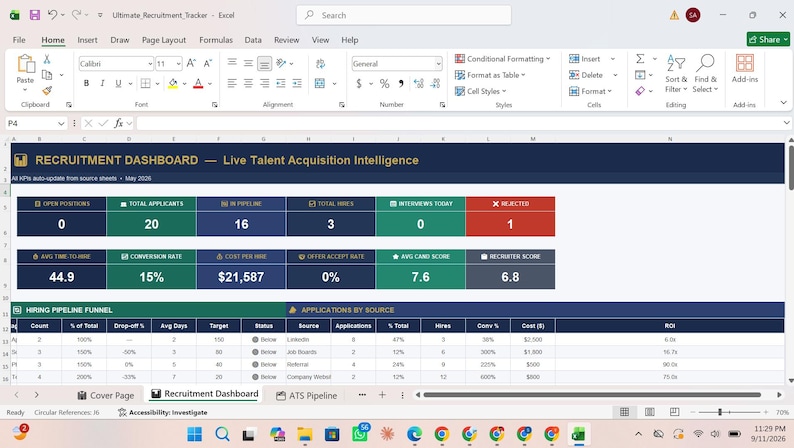This screenshot has width=794, height=448.
Task: Apply Accounting dollar number format
Action: point(359,84)
